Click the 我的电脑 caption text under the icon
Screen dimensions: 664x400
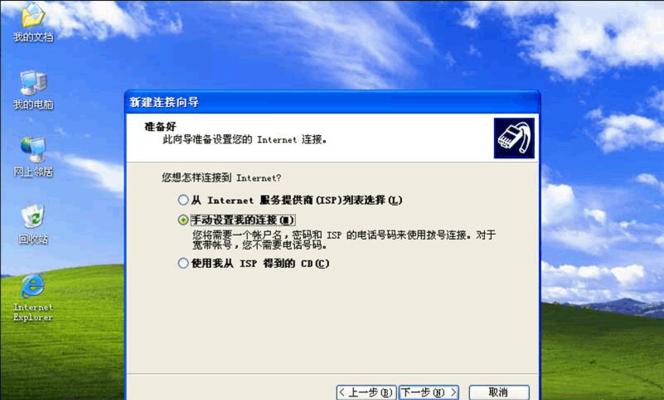click(x=33, y=105)
